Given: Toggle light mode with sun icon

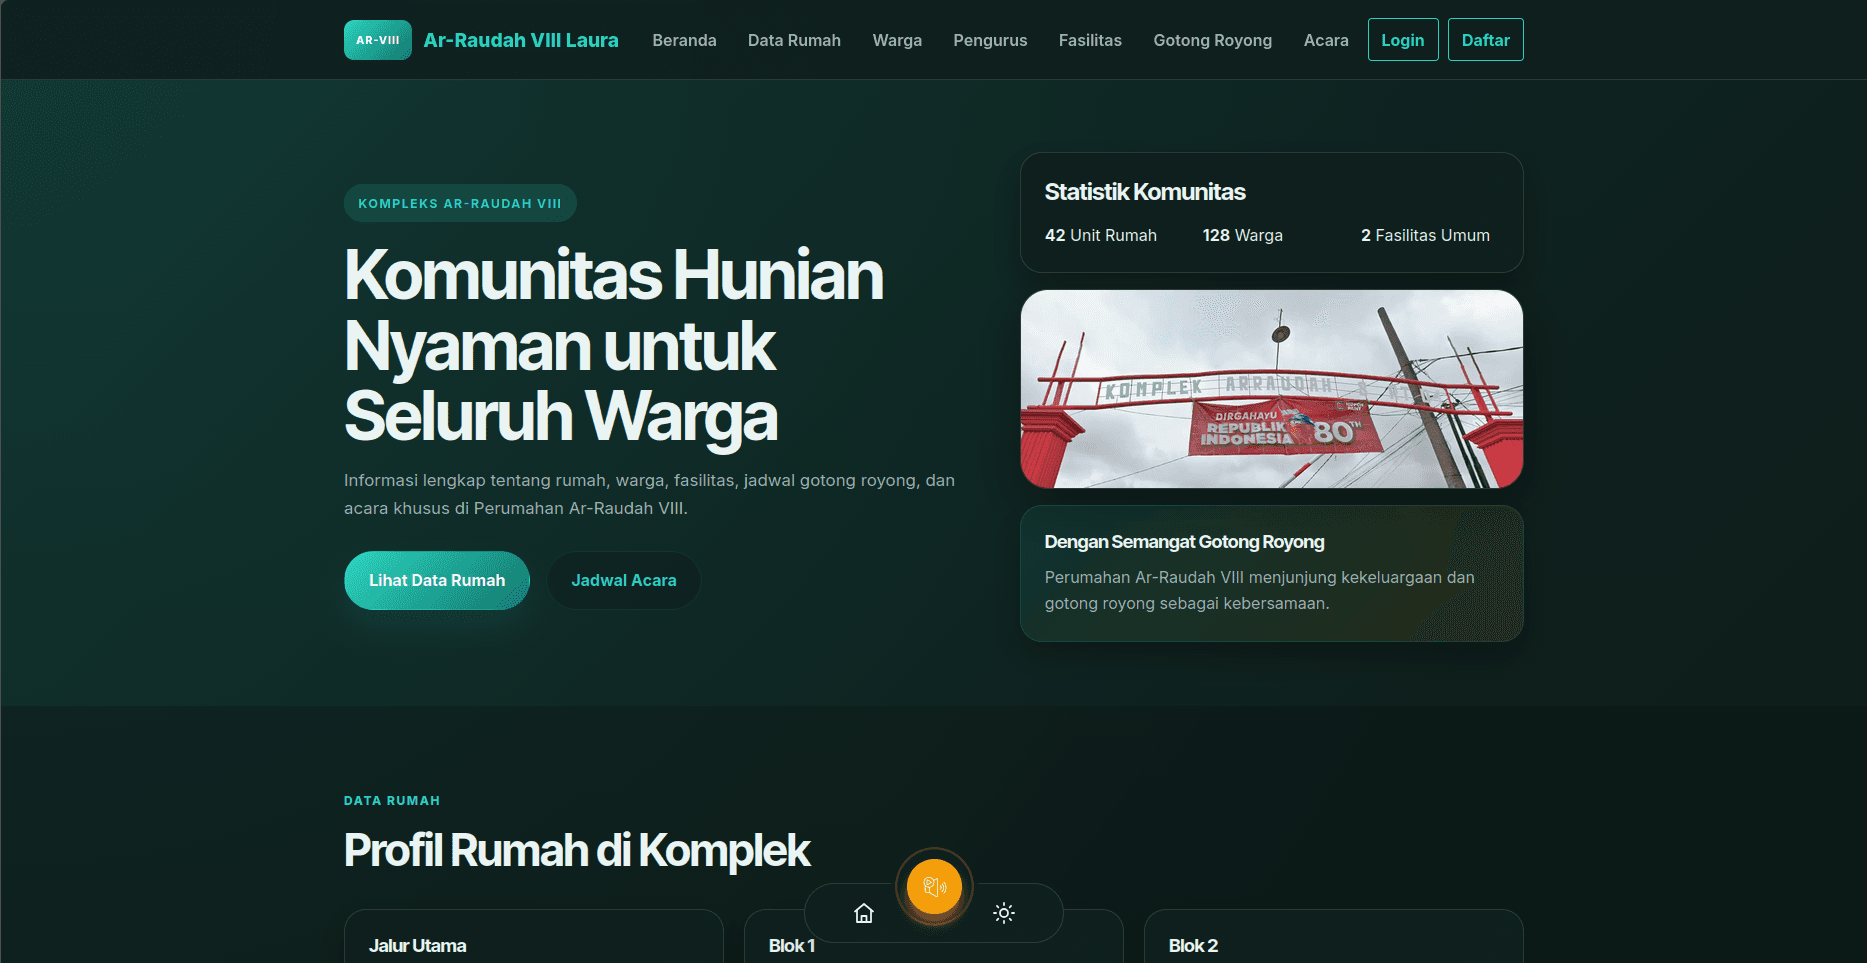Looking at the screenshot, I should pyautogui.click(x=1004, y=913).
